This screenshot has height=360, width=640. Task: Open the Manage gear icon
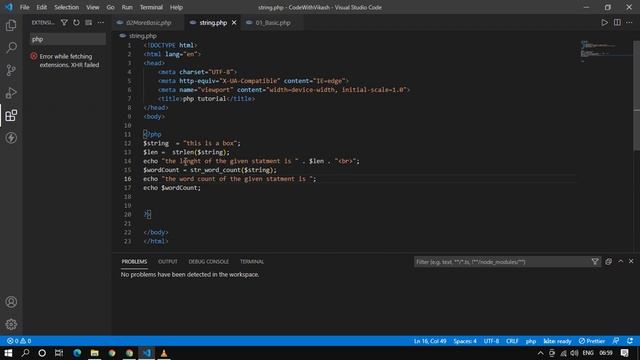[11, 324]
